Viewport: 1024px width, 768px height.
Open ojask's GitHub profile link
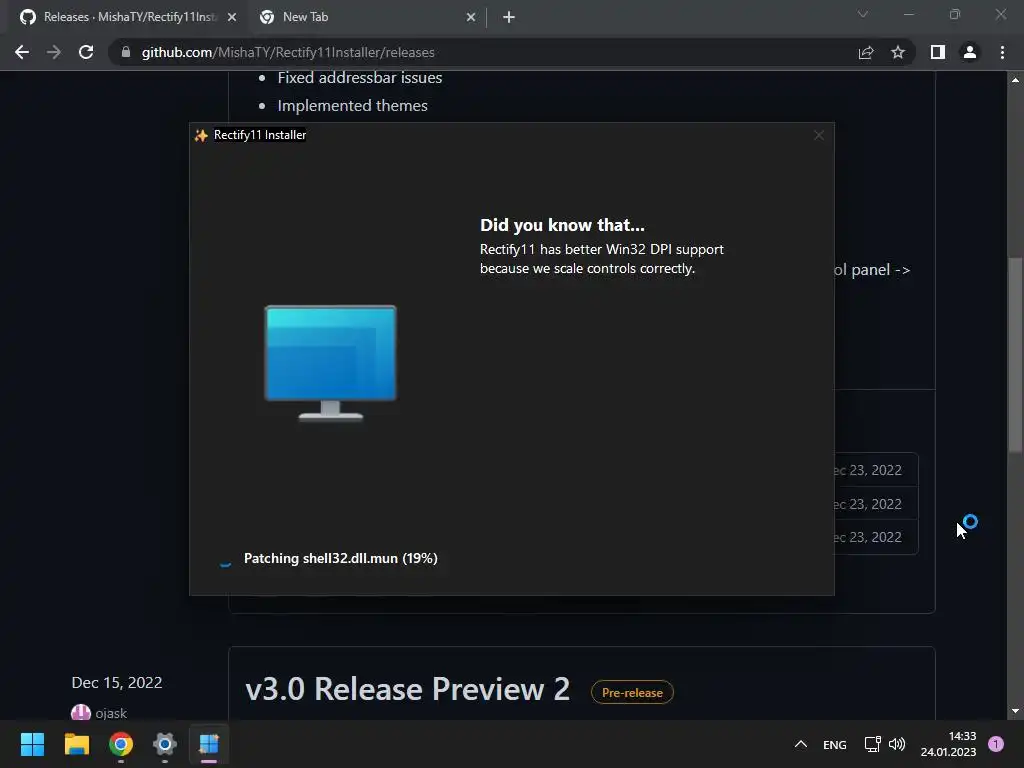pyautogui.click(x=111, y=713)
